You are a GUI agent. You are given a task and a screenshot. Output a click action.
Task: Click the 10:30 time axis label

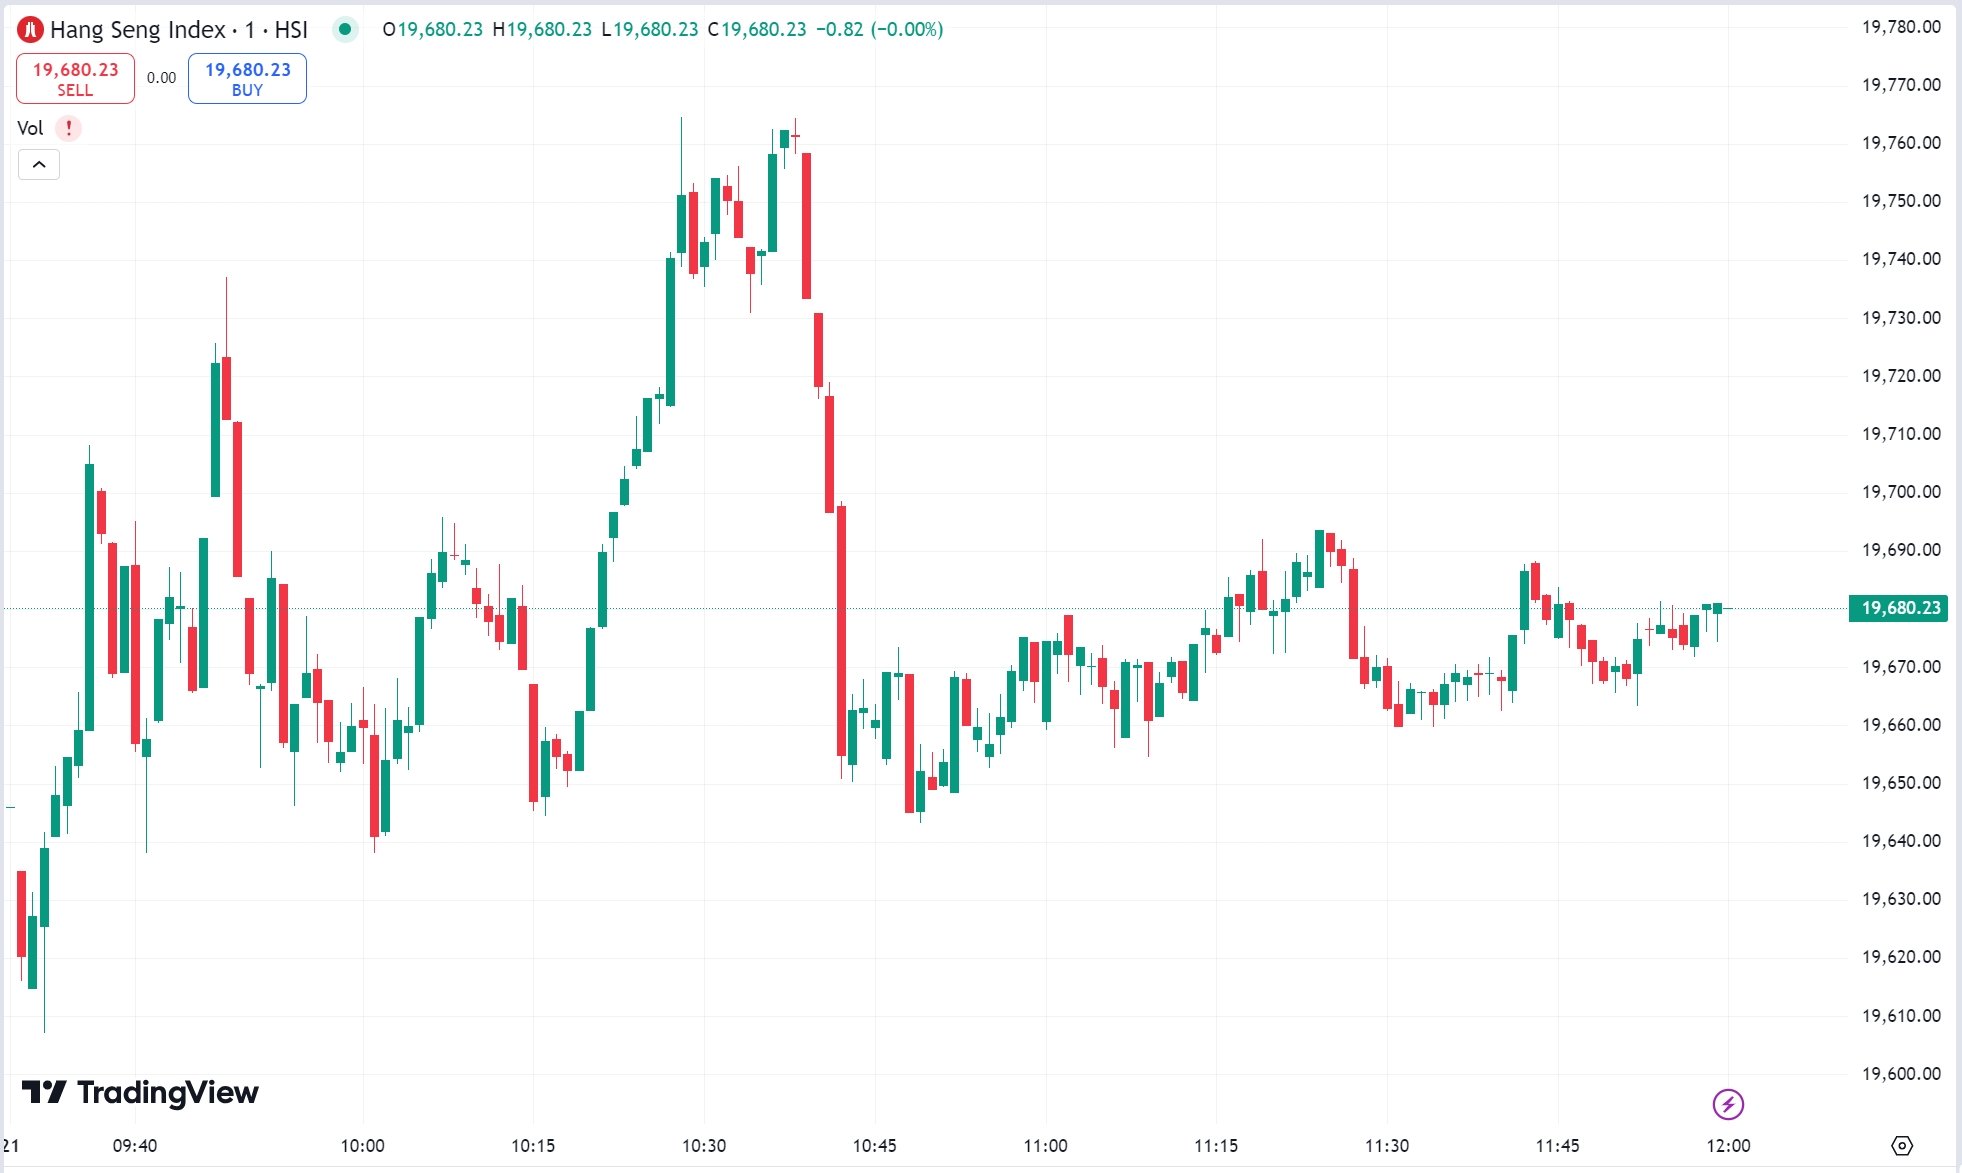[x=704, y=1146]
